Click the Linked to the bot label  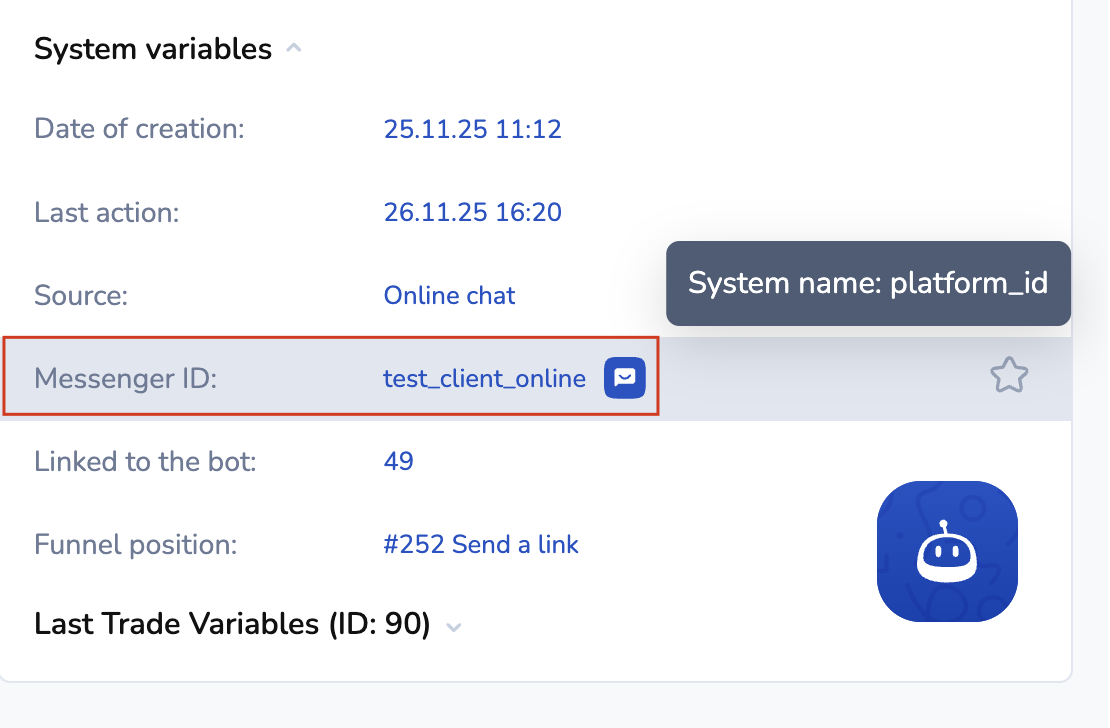tap(145, 461)
